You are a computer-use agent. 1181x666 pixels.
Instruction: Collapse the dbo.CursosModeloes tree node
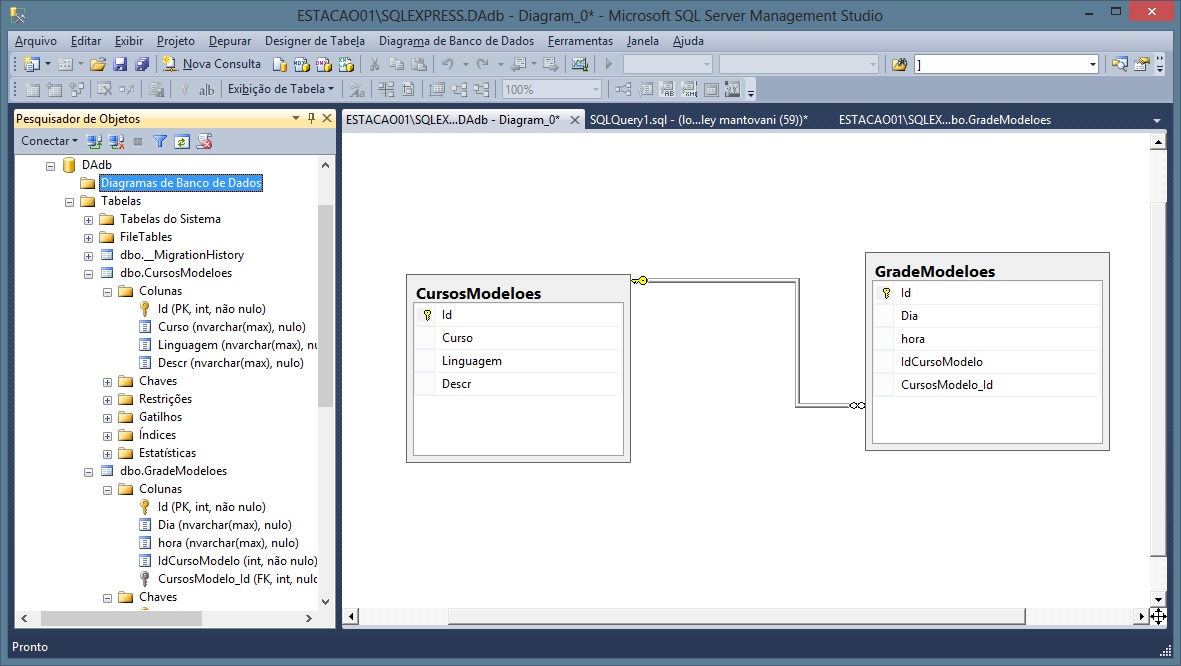(89, 273)
